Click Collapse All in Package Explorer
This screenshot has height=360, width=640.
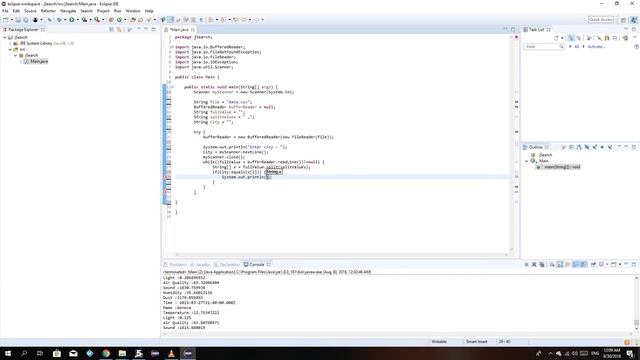[111, 29]
